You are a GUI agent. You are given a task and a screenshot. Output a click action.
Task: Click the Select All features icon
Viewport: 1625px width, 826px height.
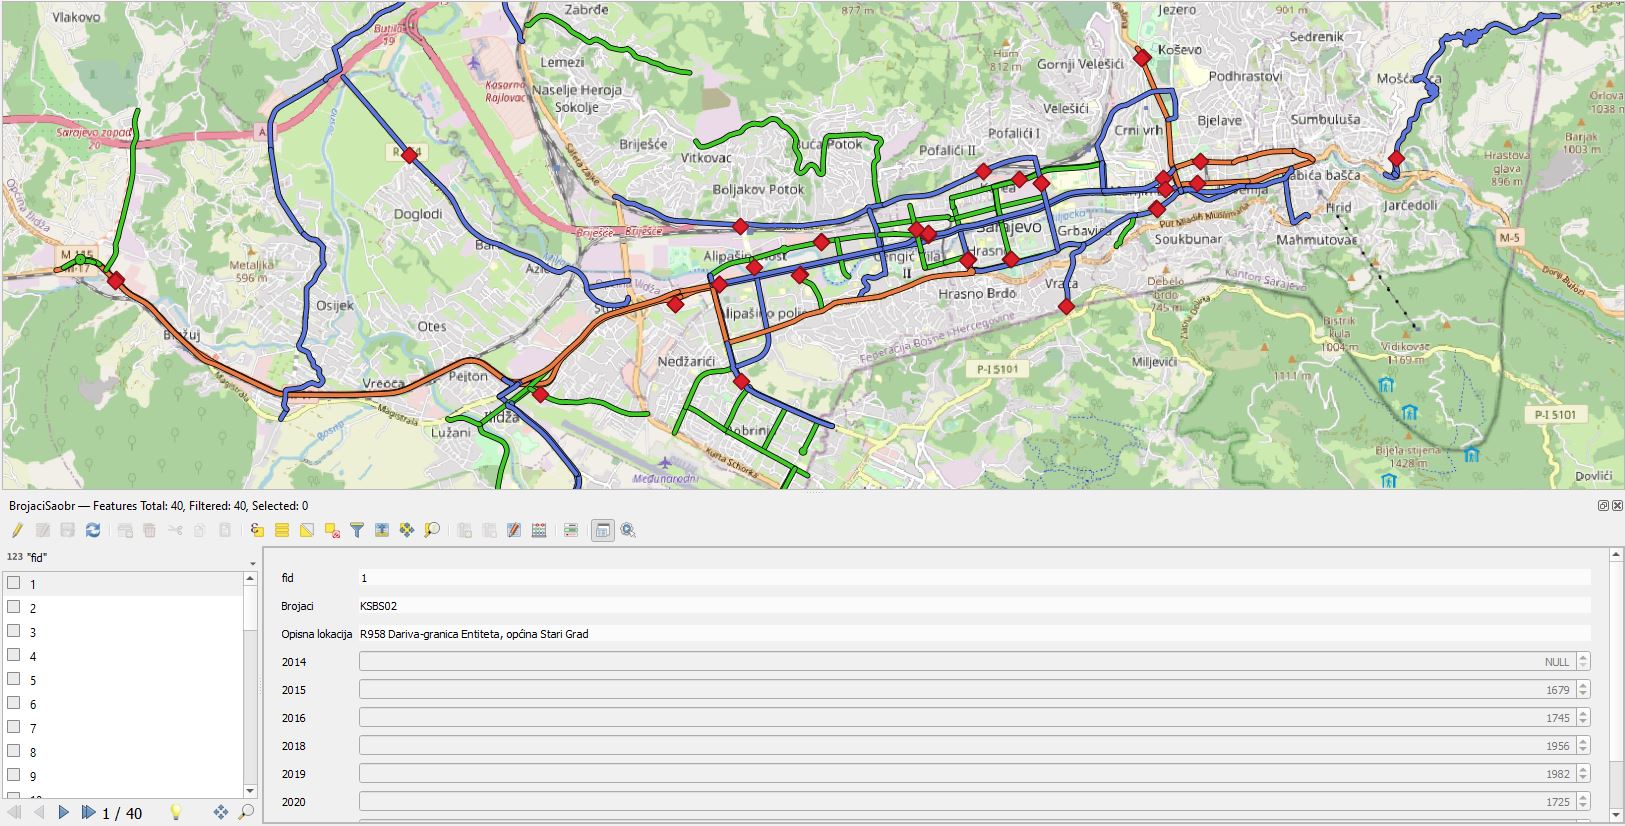(x=282, y=530)
